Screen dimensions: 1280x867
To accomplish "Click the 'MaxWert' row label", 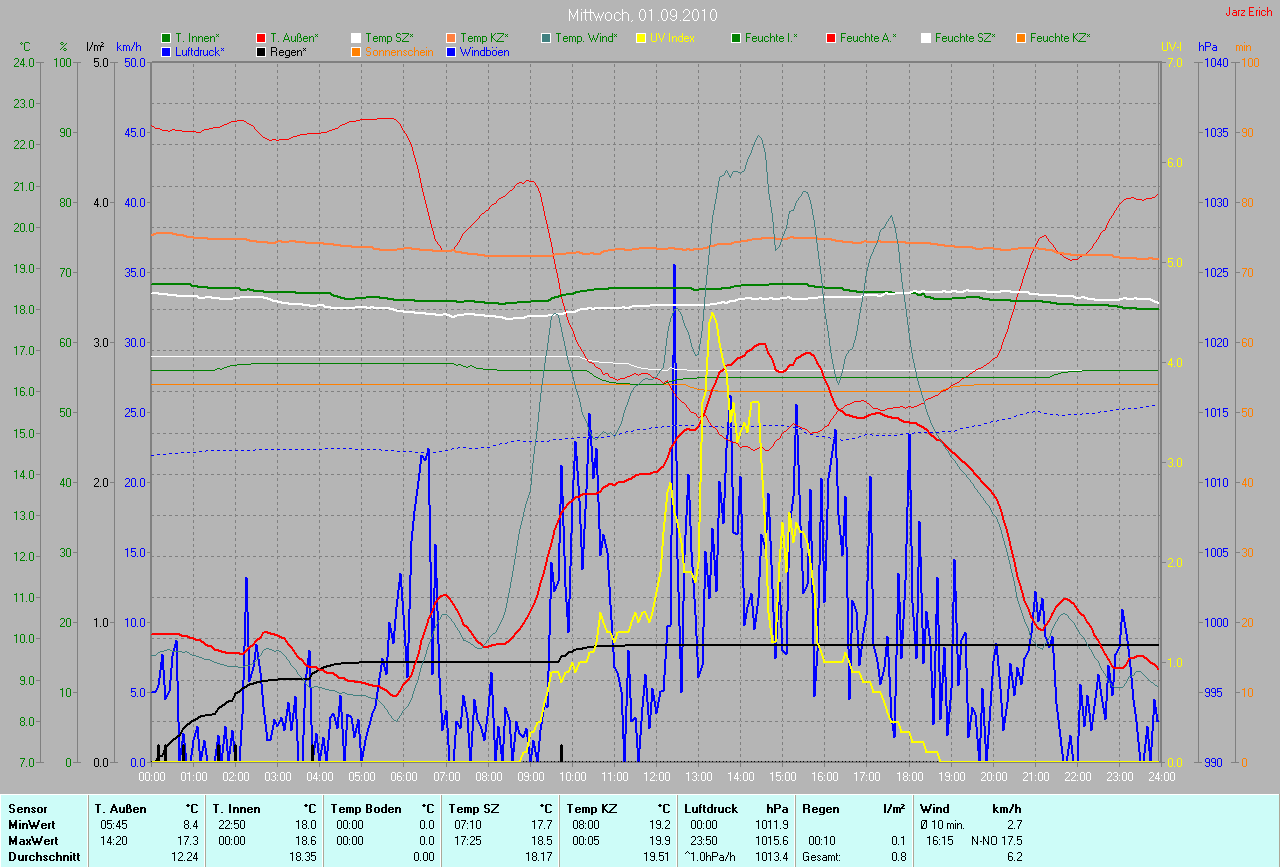I will pyautogui.click(x=33, y=841).
